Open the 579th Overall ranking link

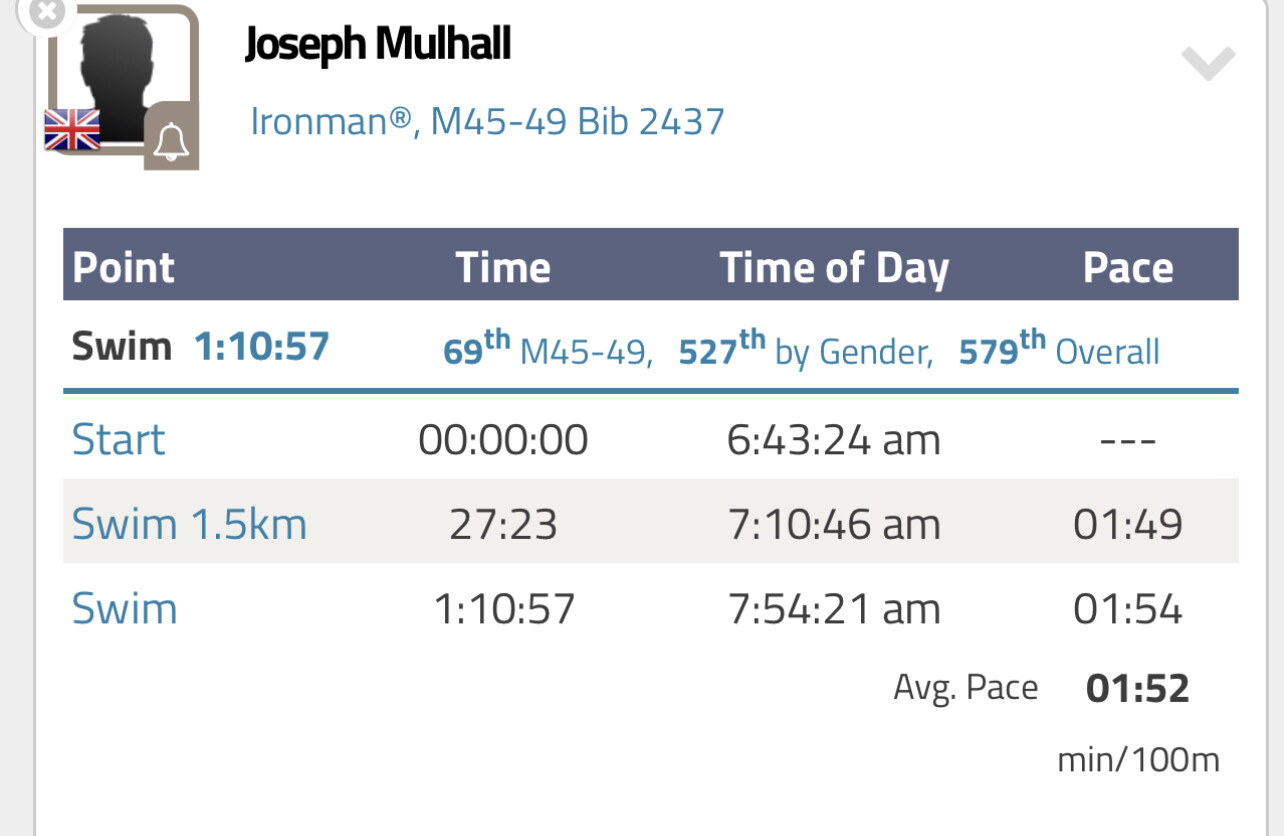click(1059, 350)
